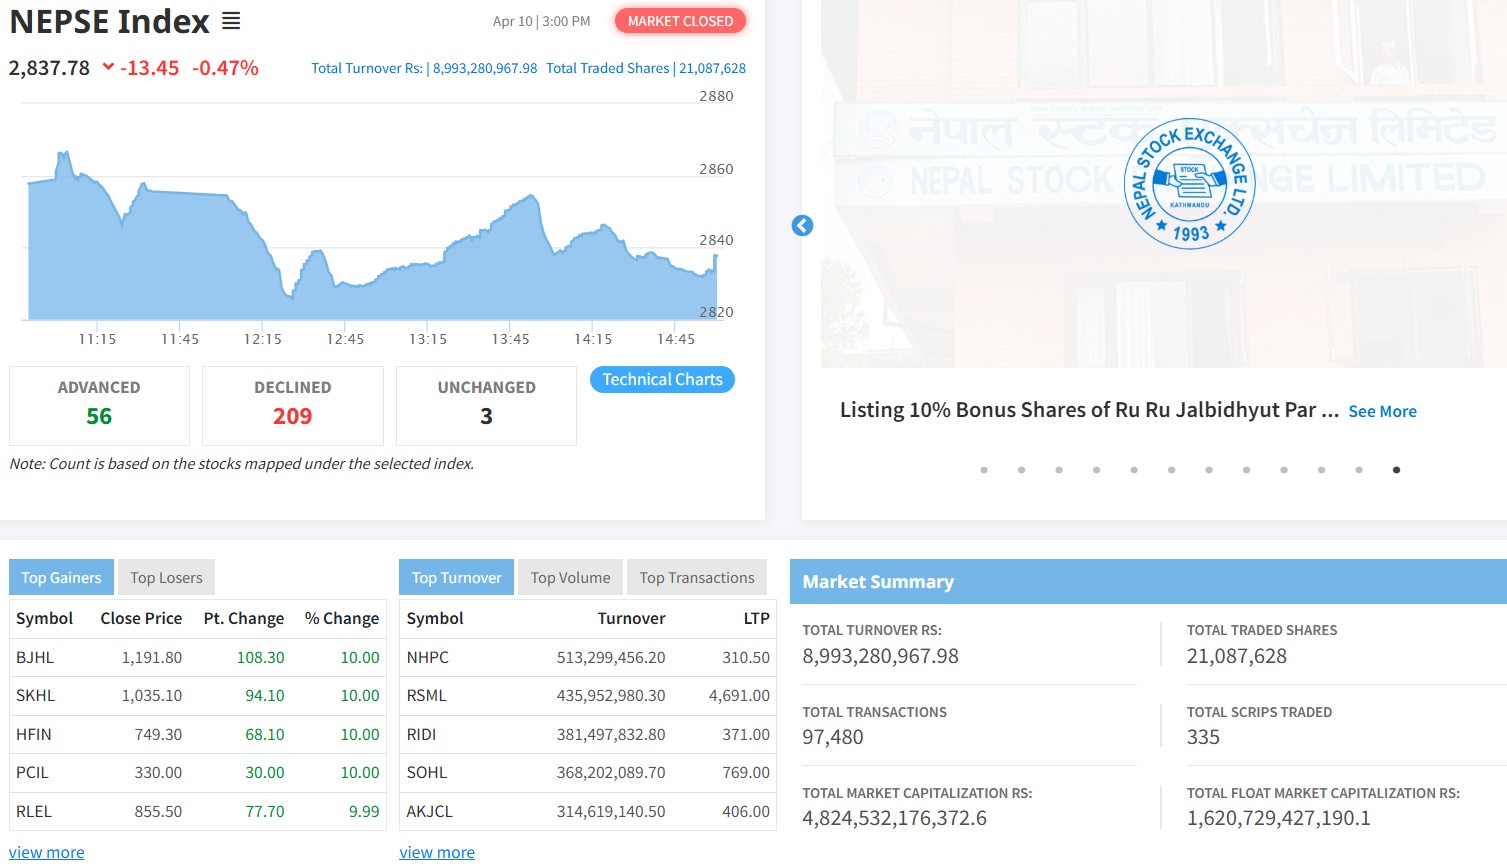The height and width of the screenshot is (868, 1507).
Task: Select the Top Gainers tab
Action: [61, 578]
